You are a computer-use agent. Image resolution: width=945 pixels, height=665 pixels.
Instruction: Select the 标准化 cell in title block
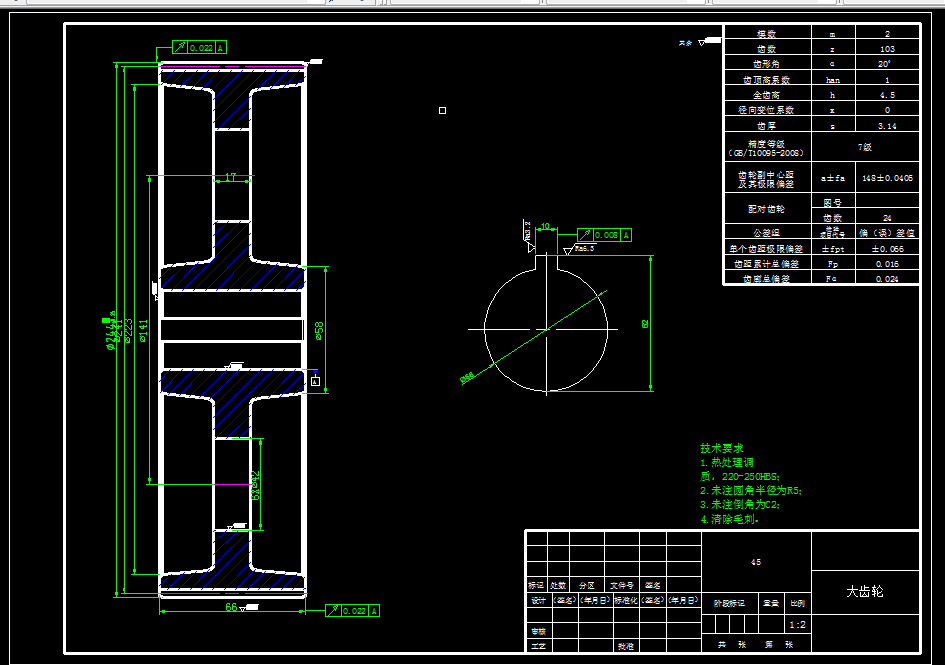(626, 600)
